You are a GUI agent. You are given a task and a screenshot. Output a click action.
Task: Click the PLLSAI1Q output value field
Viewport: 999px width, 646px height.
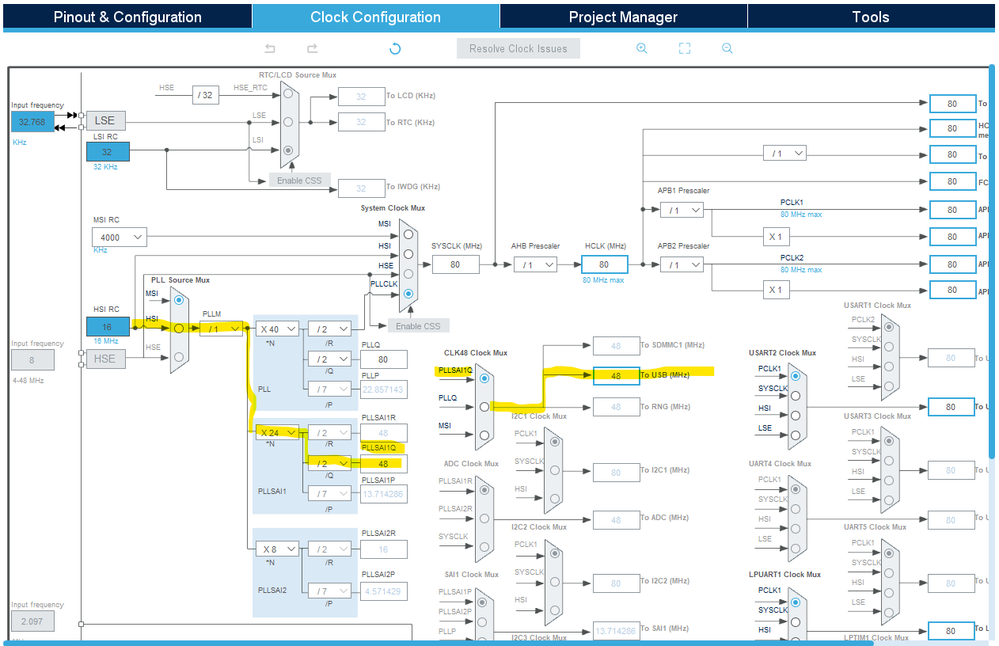tap(384, 464)
